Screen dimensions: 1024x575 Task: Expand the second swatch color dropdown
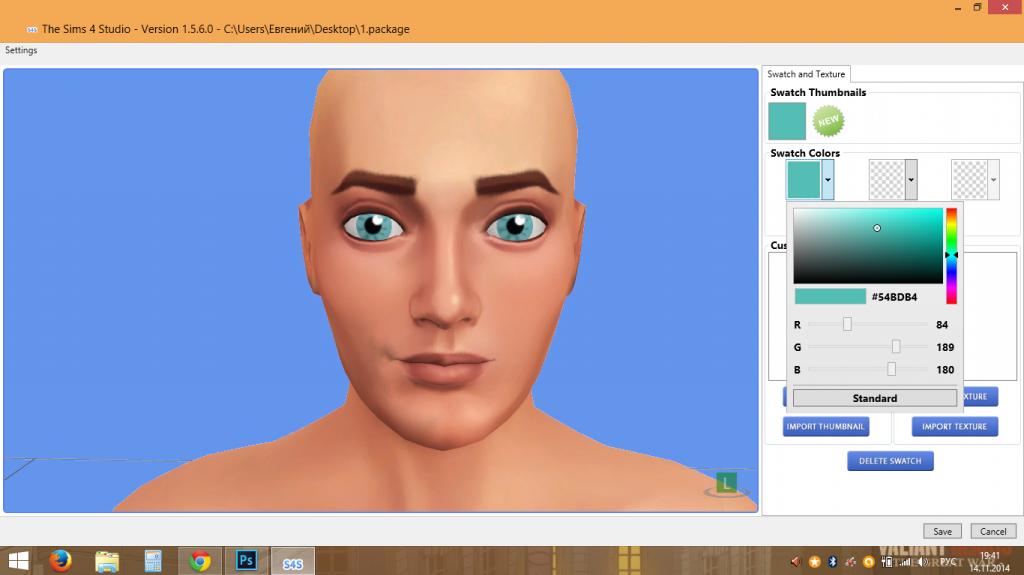[x=911, y=180]
